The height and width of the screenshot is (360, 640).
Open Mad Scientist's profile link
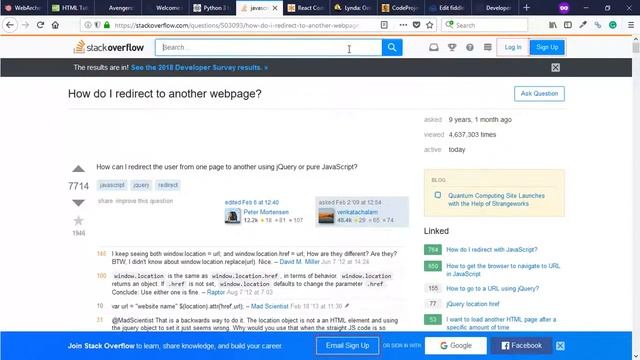pyautogui.click(x=269, y=306)
